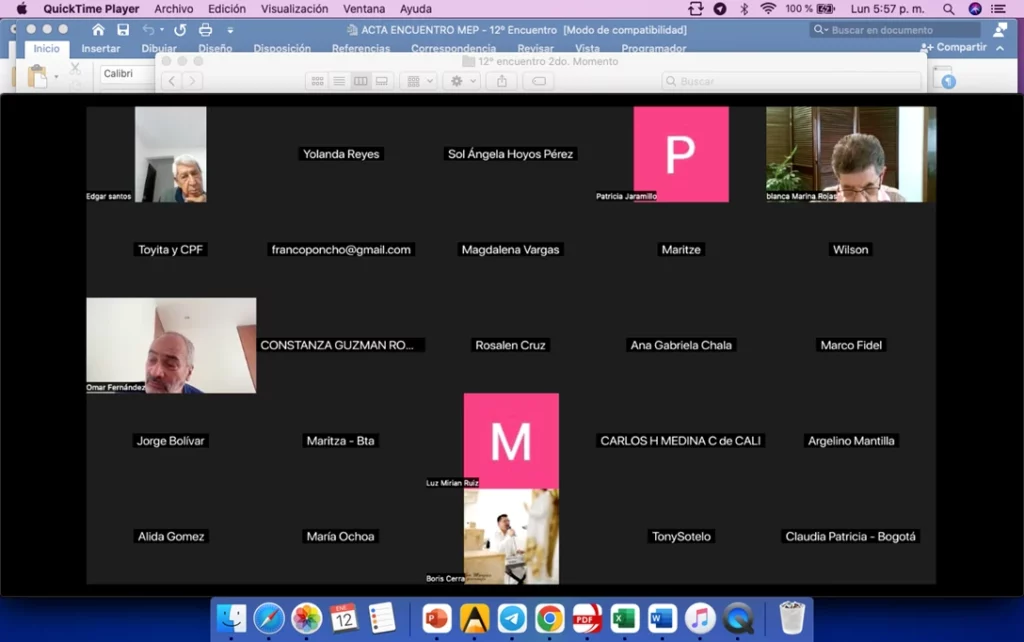The image size is (1024, 642).
Task: Launch Google Chrome from the Dock
Action: coord(548,618)
